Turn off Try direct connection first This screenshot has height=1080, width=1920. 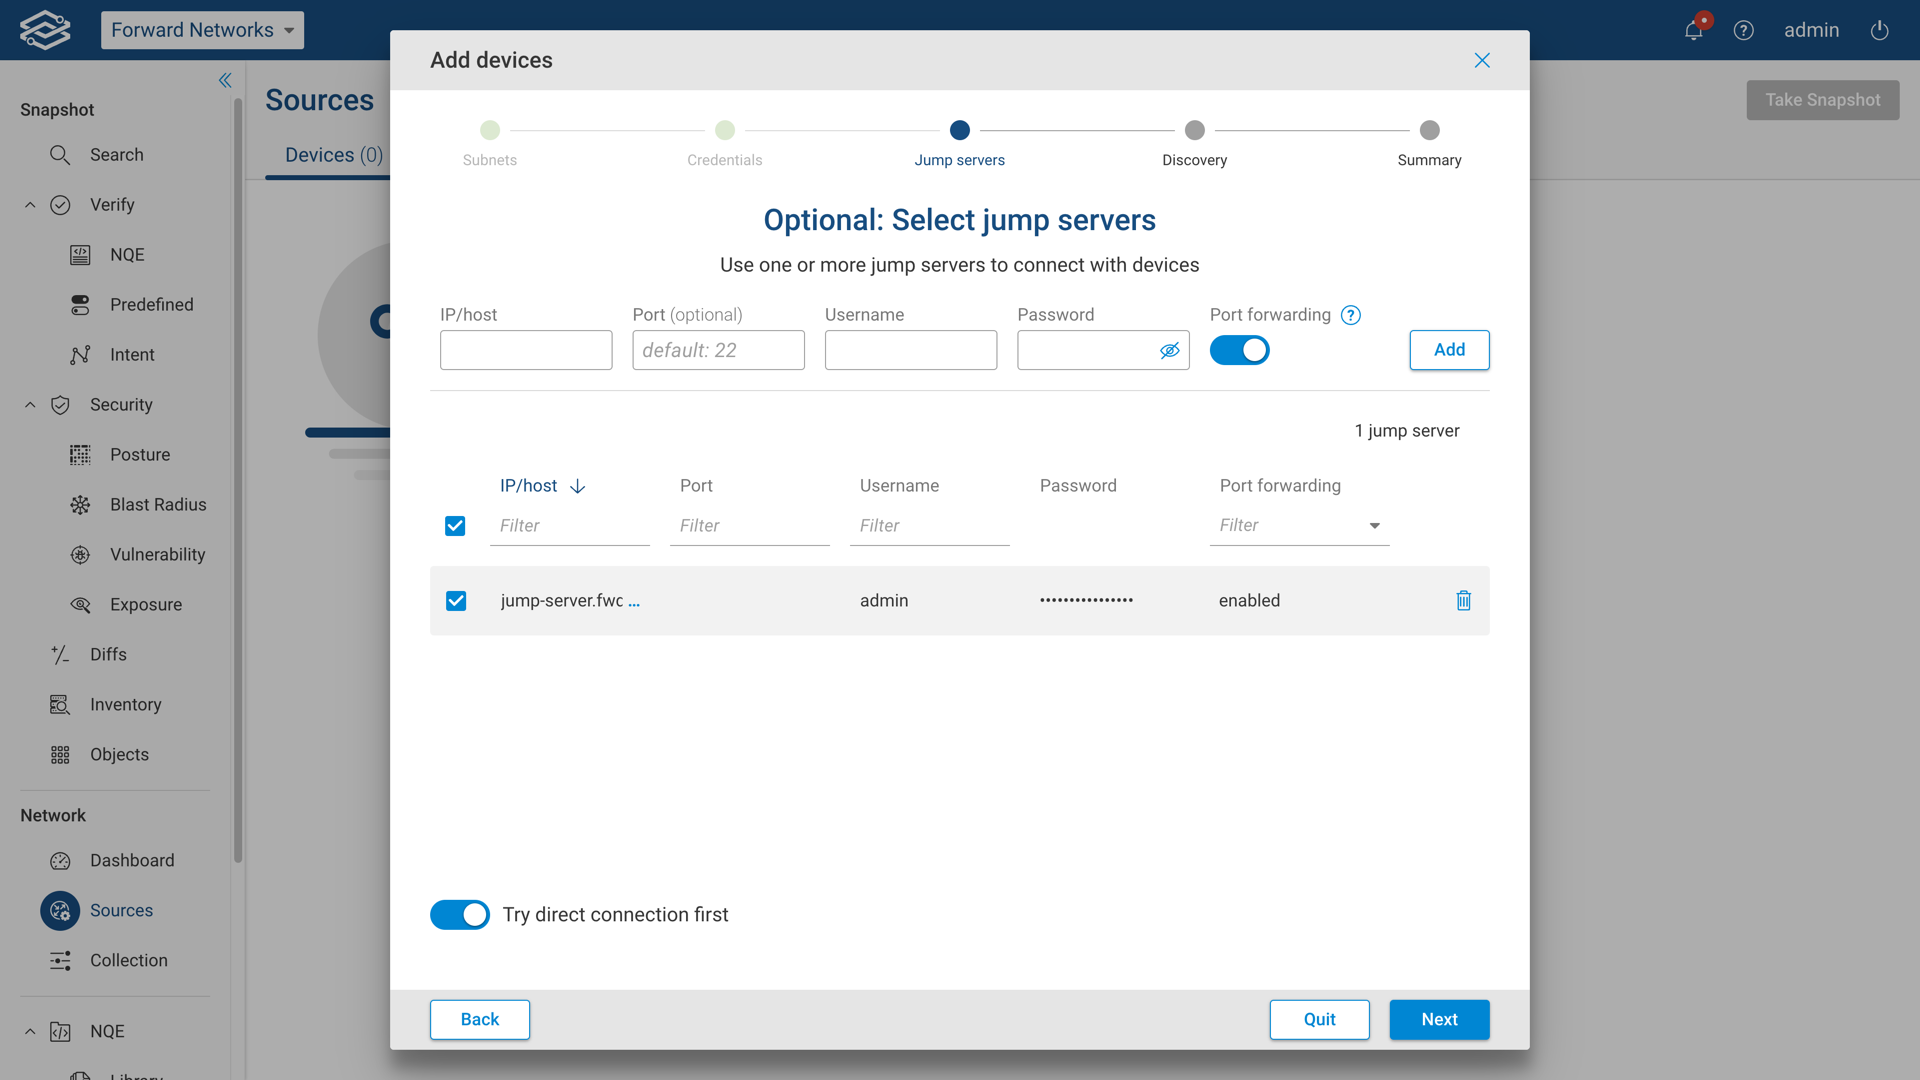tap(460, 915)
